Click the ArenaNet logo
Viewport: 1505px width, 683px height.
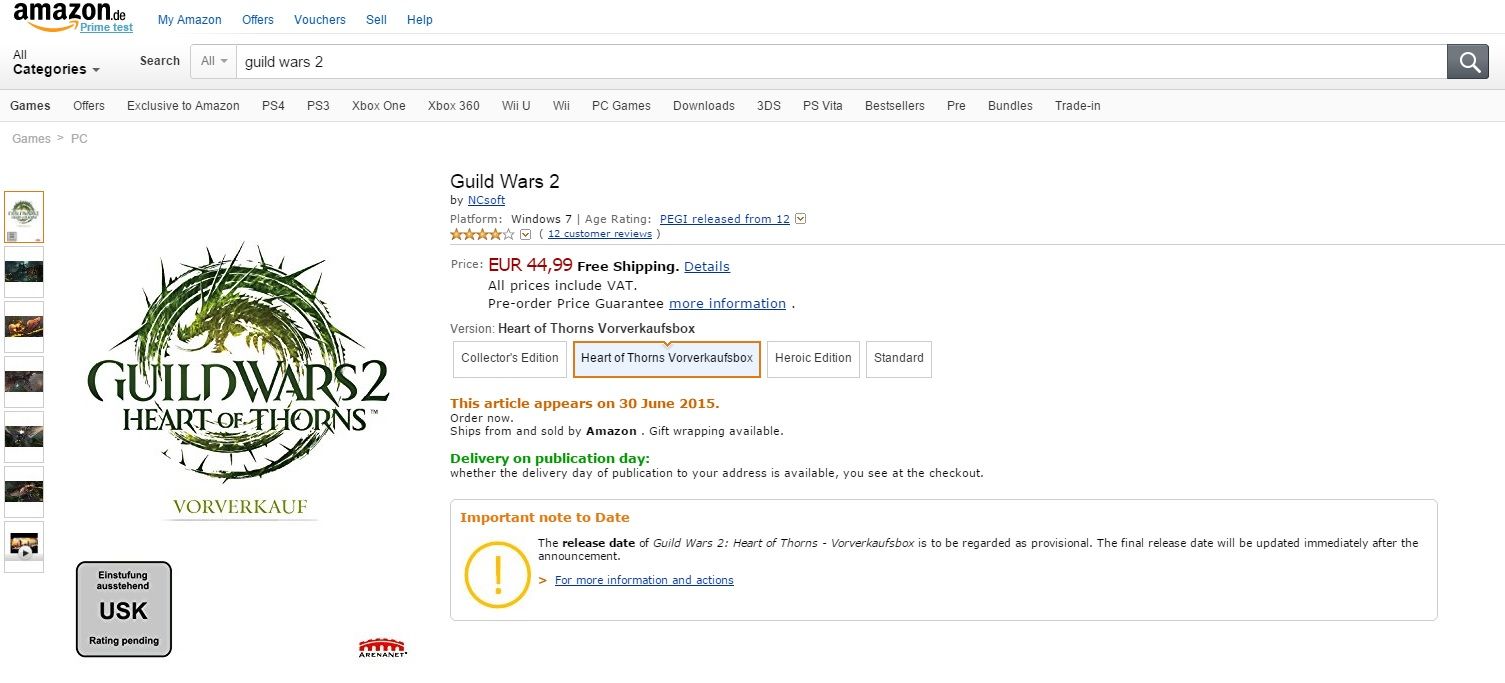pyautogui.click(x=383, y=648)
